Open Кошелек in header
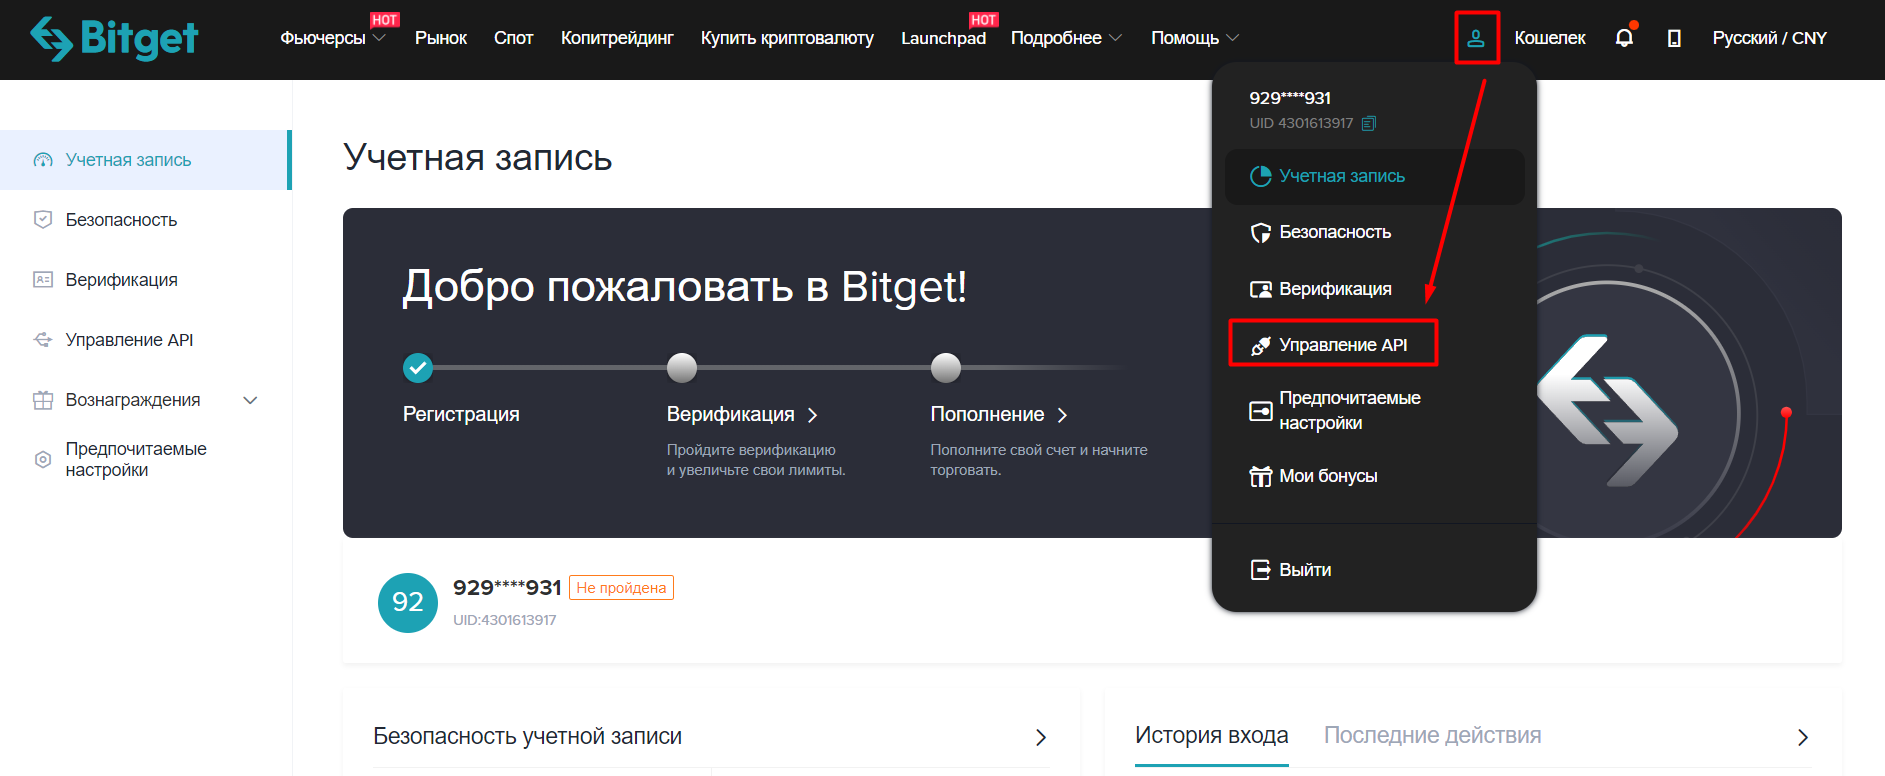This screenshot has height=776, width=1885. coord(1550,38)
